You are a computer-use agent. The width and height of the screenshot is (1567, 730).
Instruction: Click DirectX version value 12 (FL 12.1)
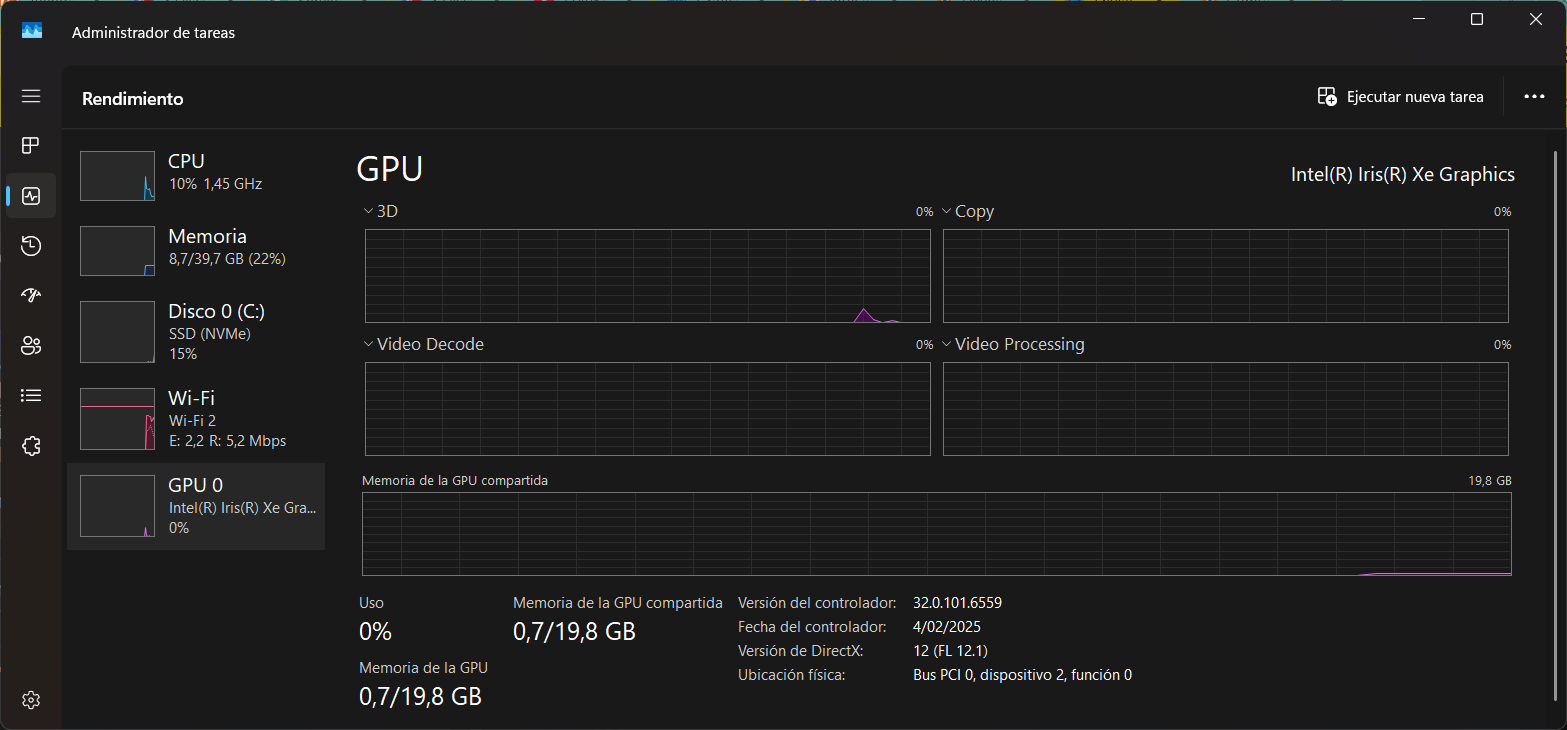pyautogui.click(x=950, y=651)
